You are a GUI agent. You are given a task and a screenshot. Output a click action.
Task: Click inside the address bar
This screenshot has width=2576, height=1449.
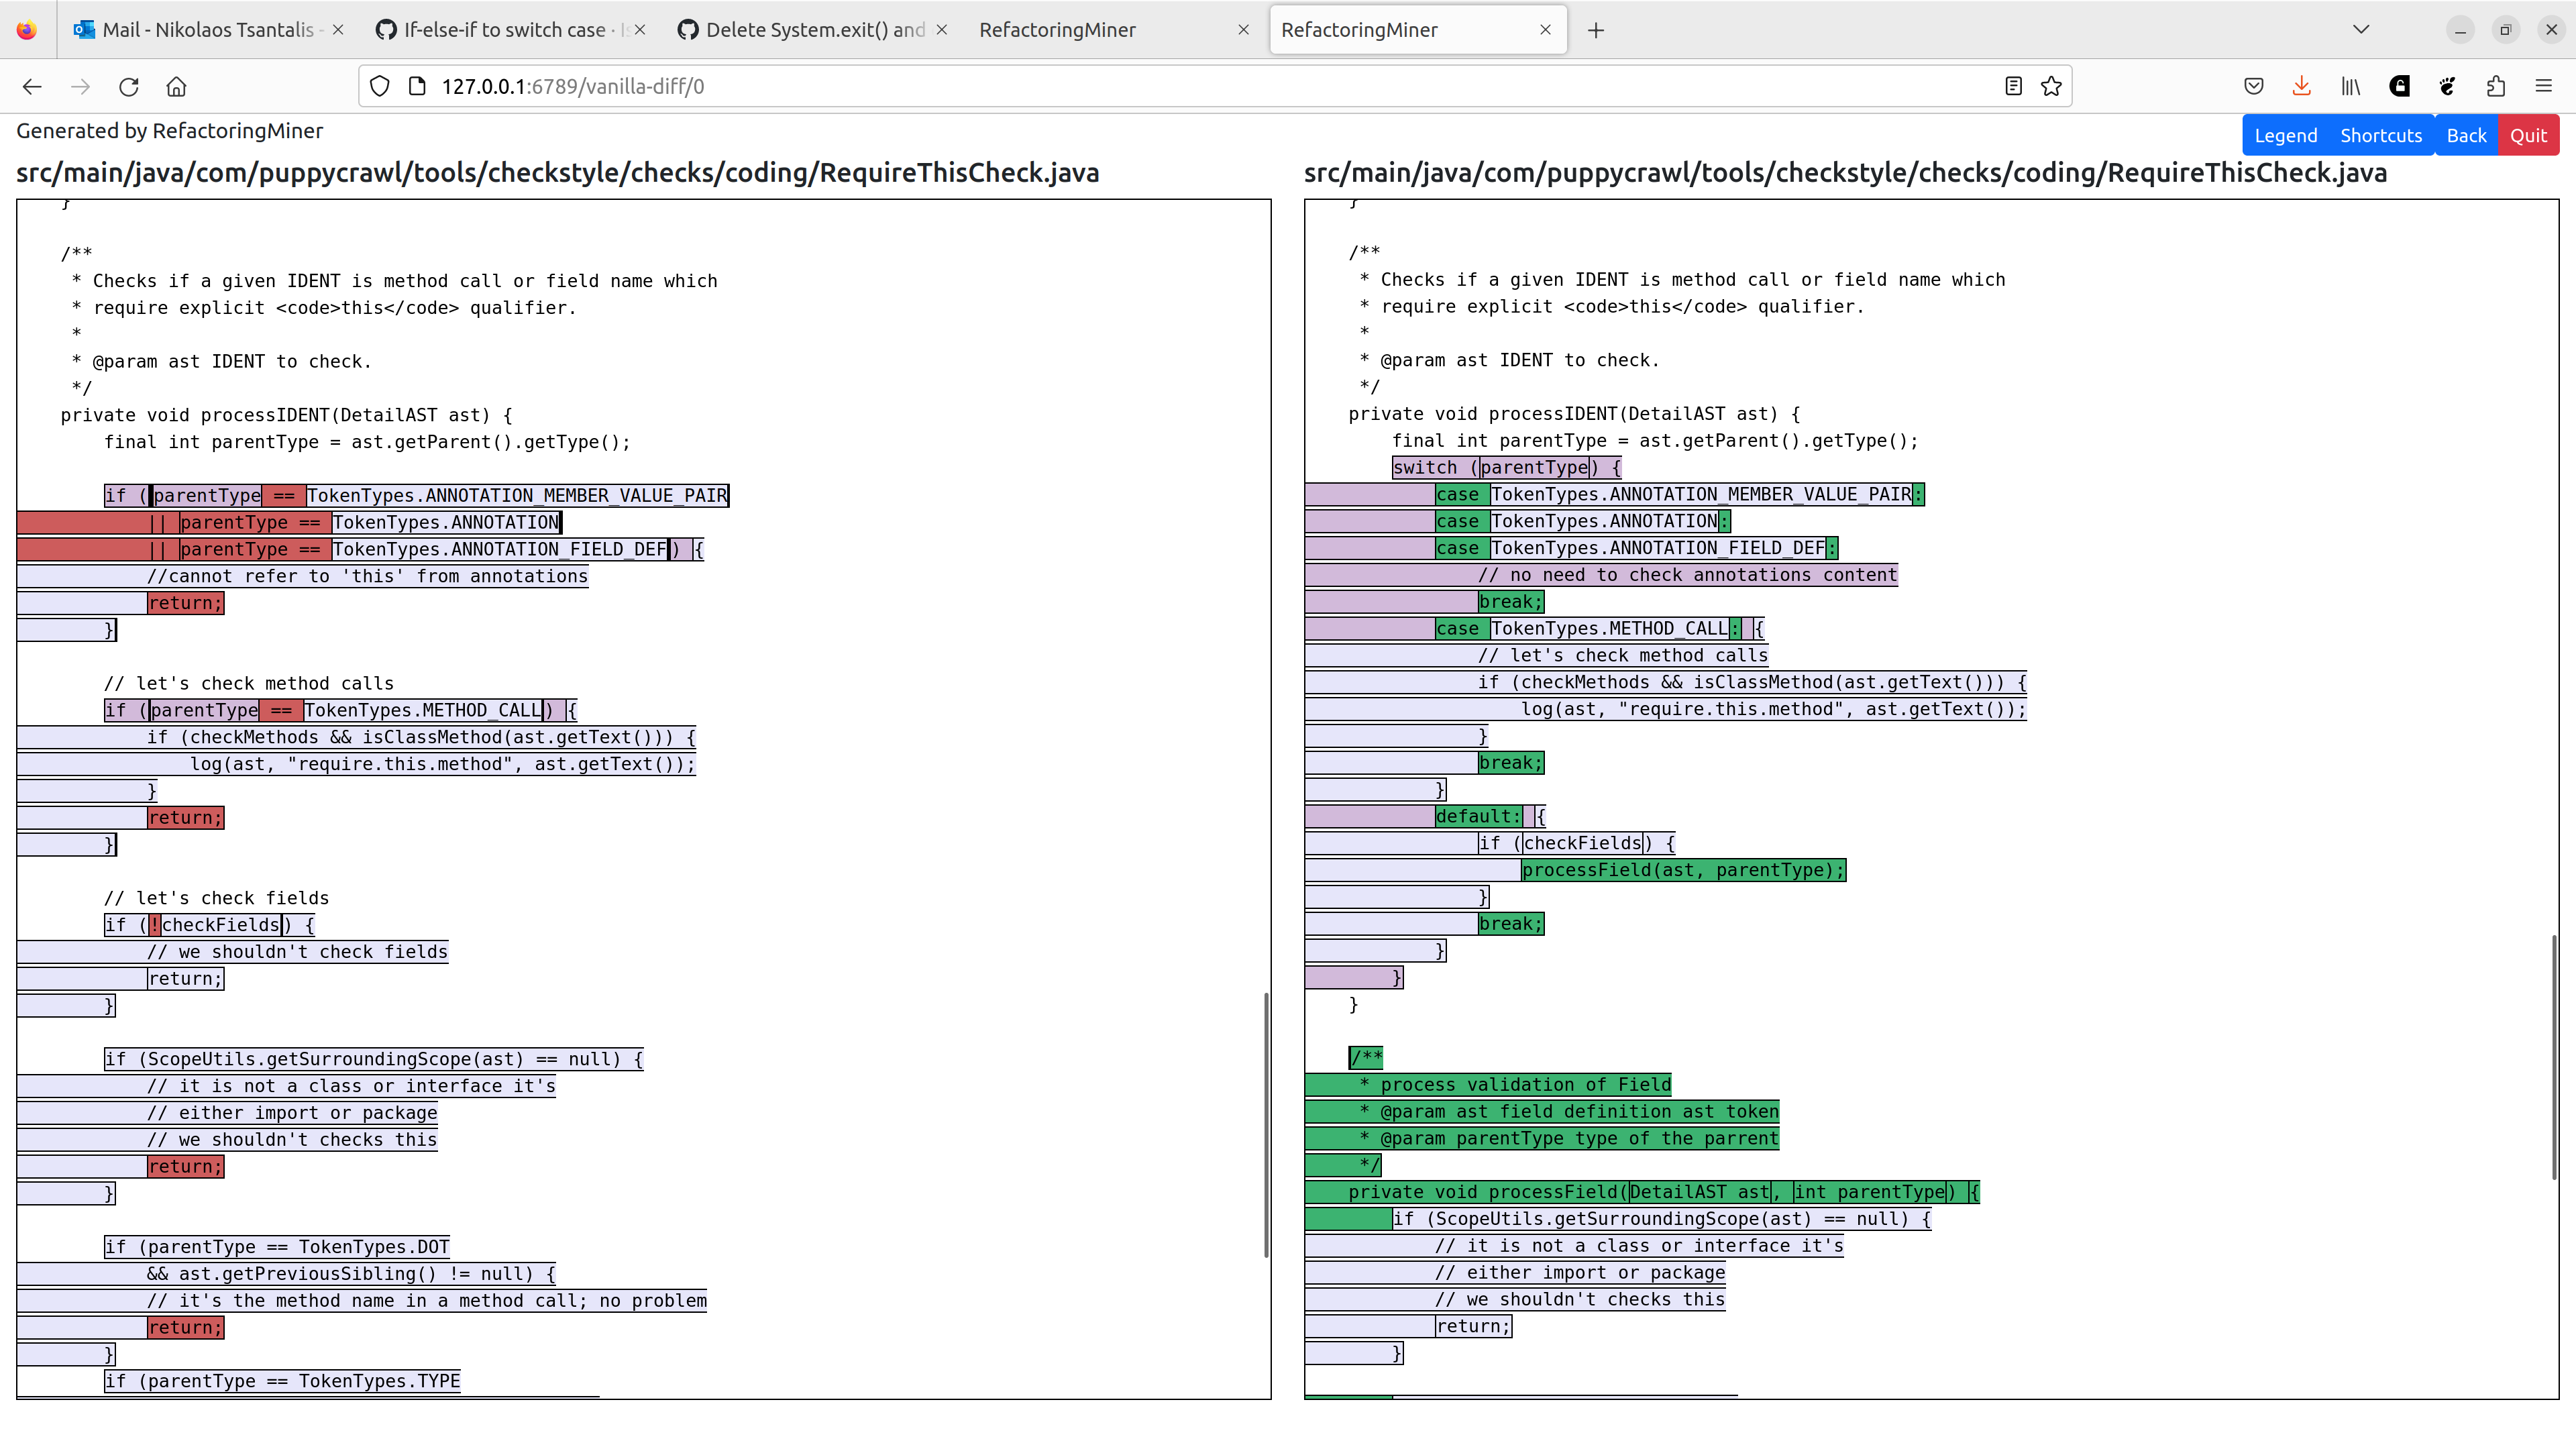tap(900, 86)
